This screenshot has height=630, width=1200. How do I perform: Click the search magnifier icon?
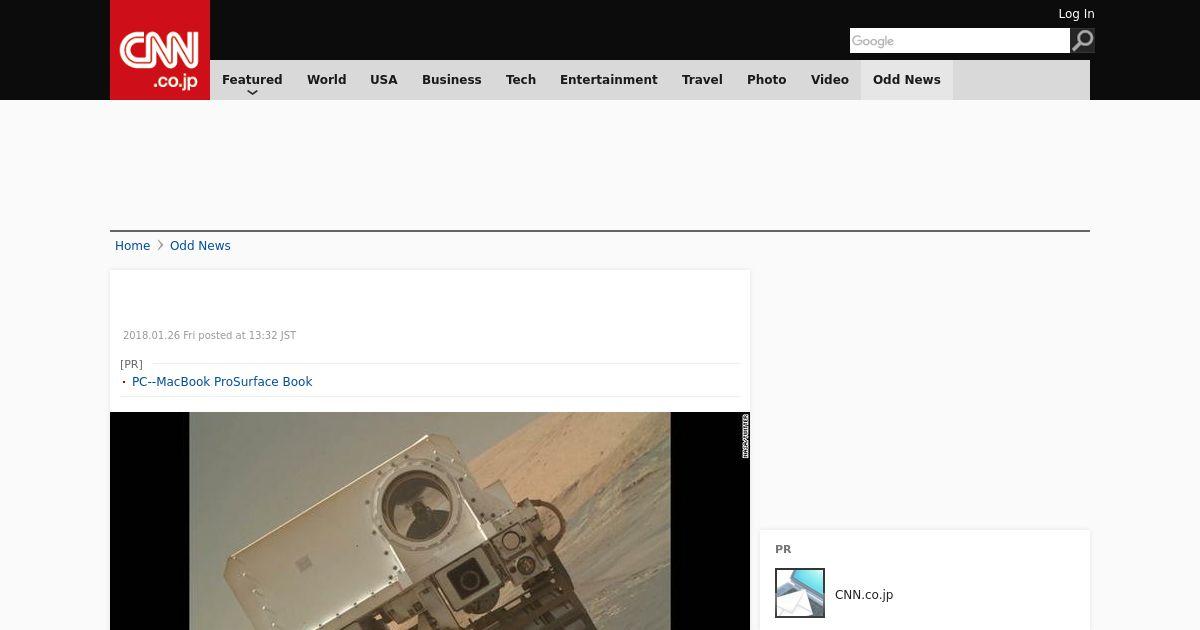[1083, 40]
